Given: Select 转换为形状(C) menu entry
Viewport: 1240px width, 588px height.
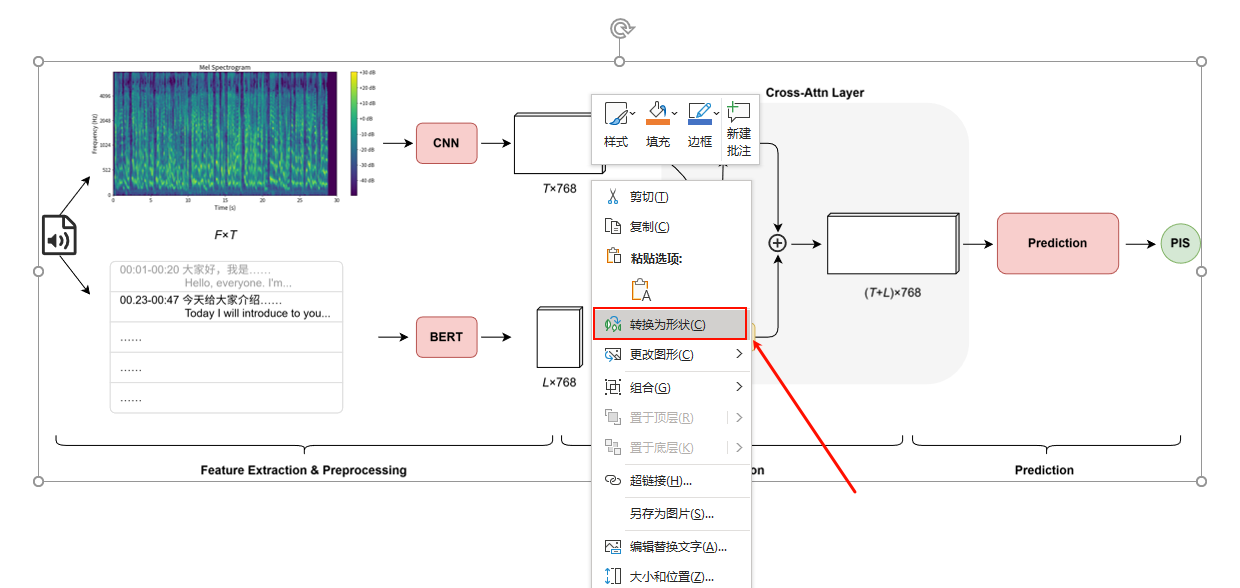Looking at the screenshot, I should (x=670, y=324).
